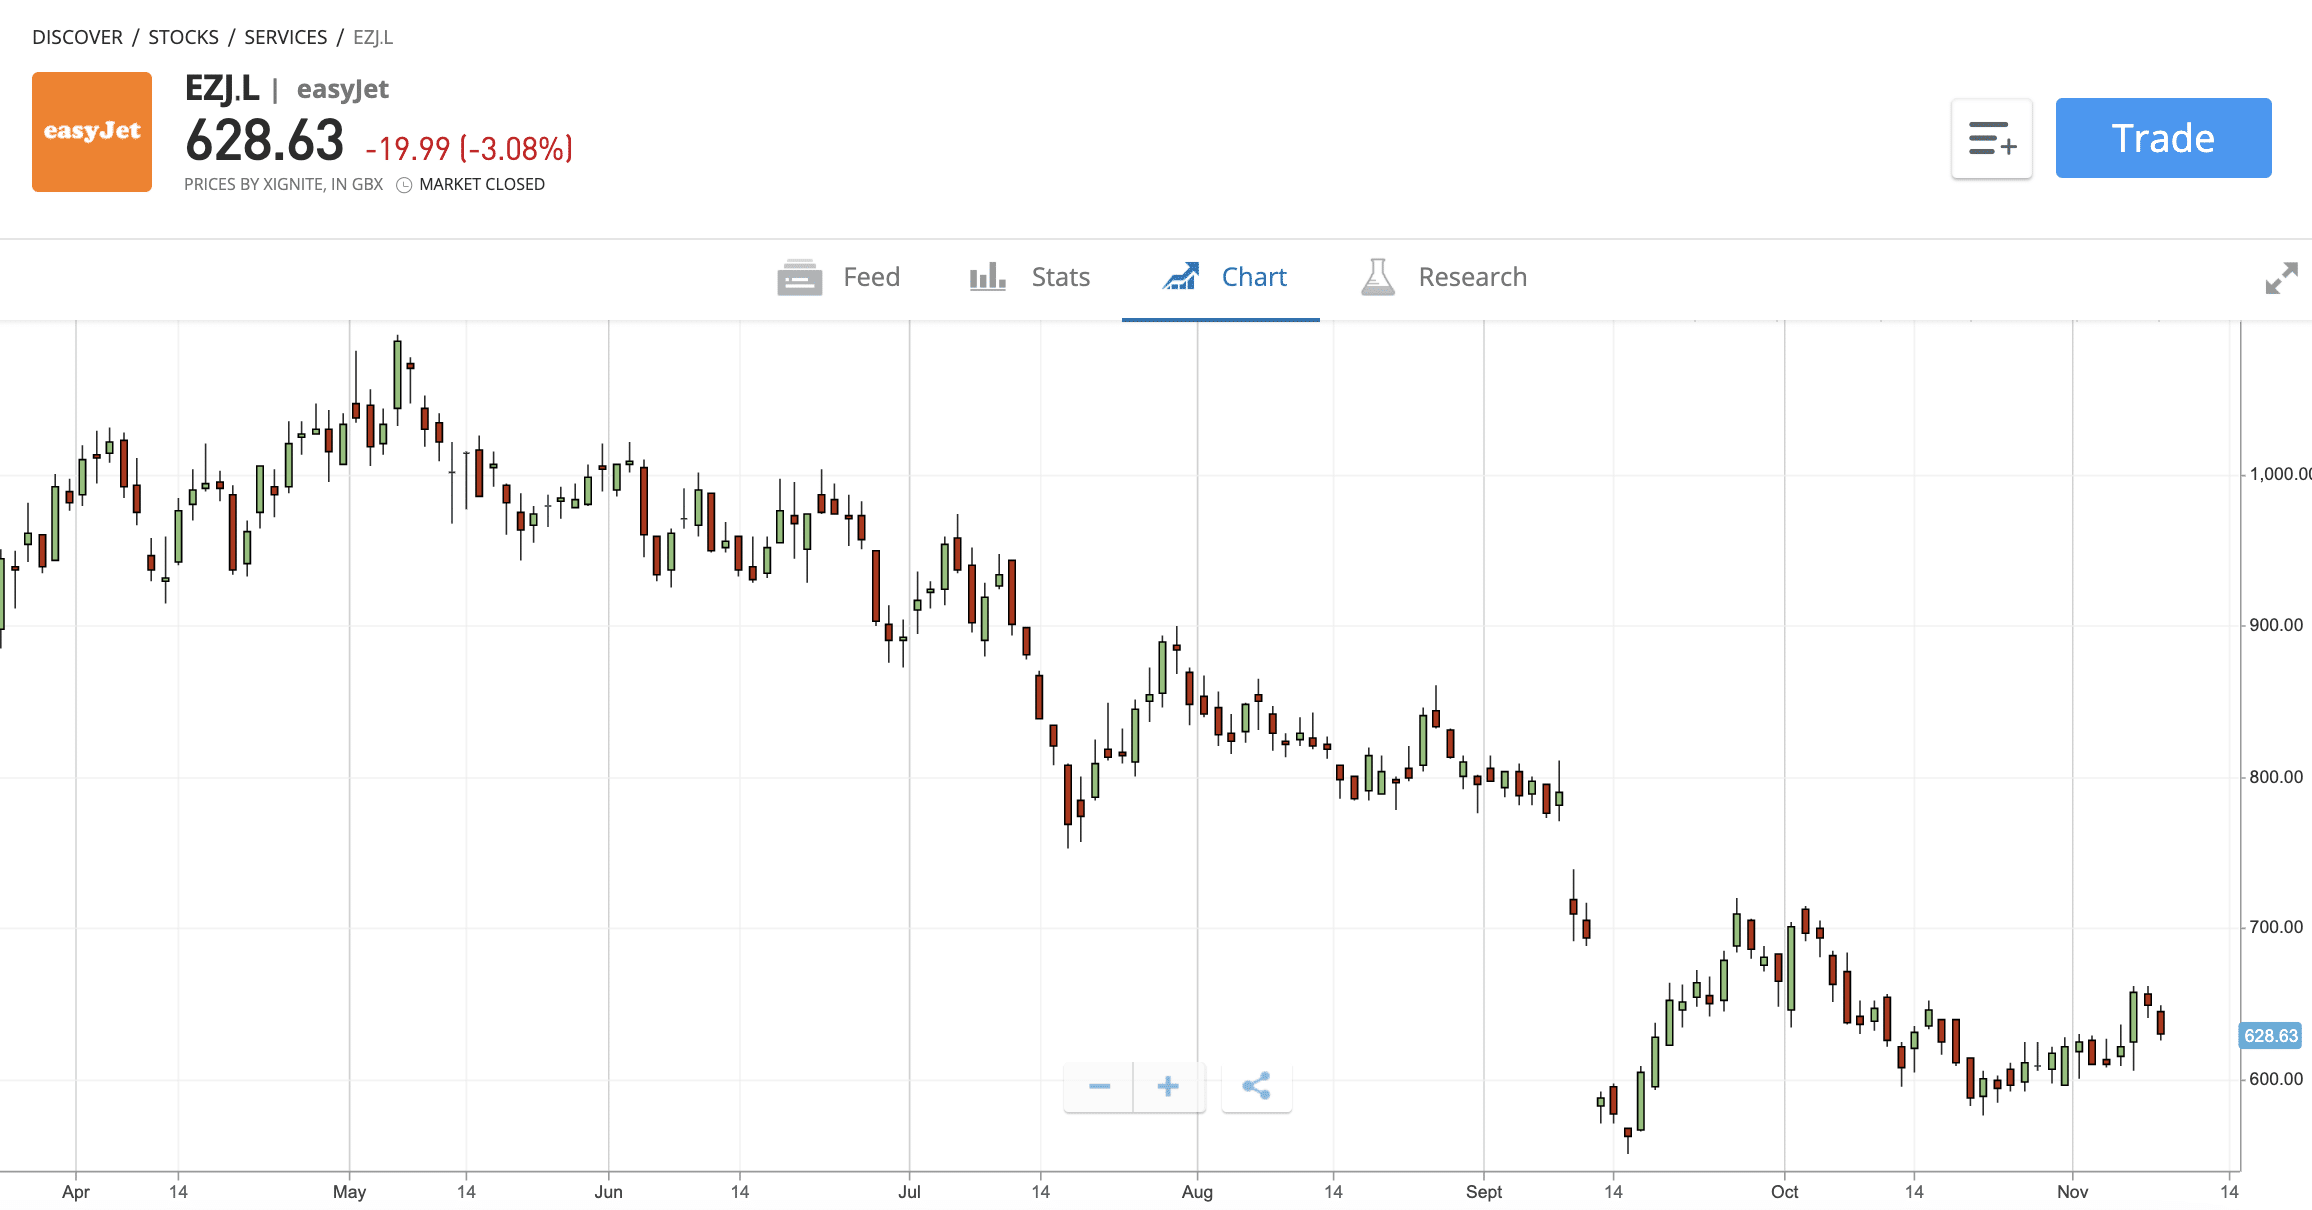Screen dimensions: 2312x1210
Task: Click the May date axis label
Action: point(349,1192)
